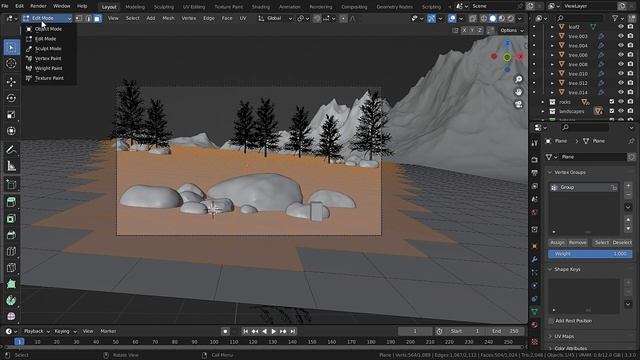The height and width of the screenshot is (360, 640).
Task: Enable edge select mode
Action: tap(88, 18)
